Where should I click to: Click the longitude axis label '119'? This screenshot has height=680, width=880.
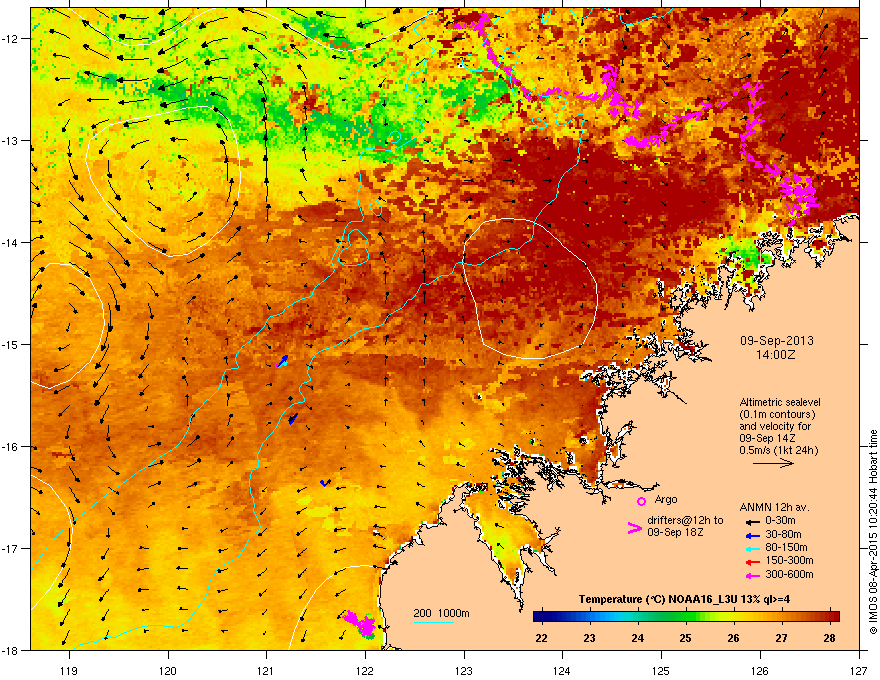click(x=69, y=670)
